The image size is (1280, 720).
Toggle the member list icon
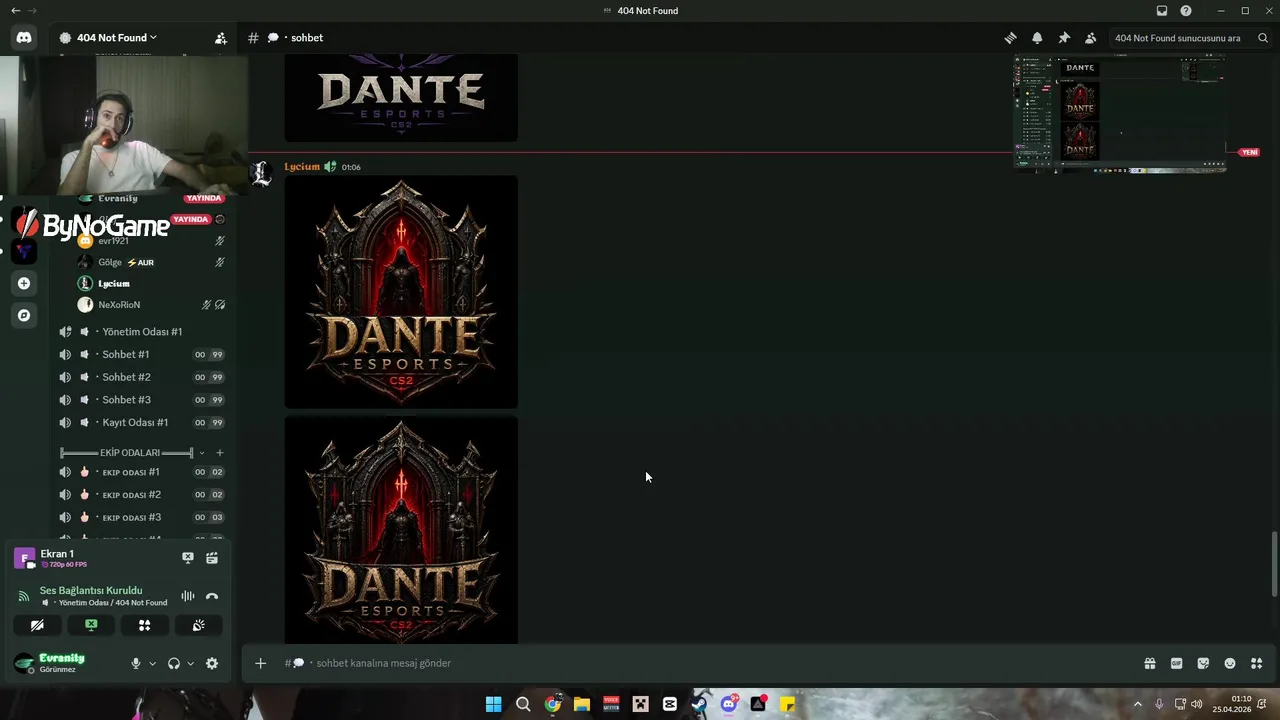pos(1091,38)
